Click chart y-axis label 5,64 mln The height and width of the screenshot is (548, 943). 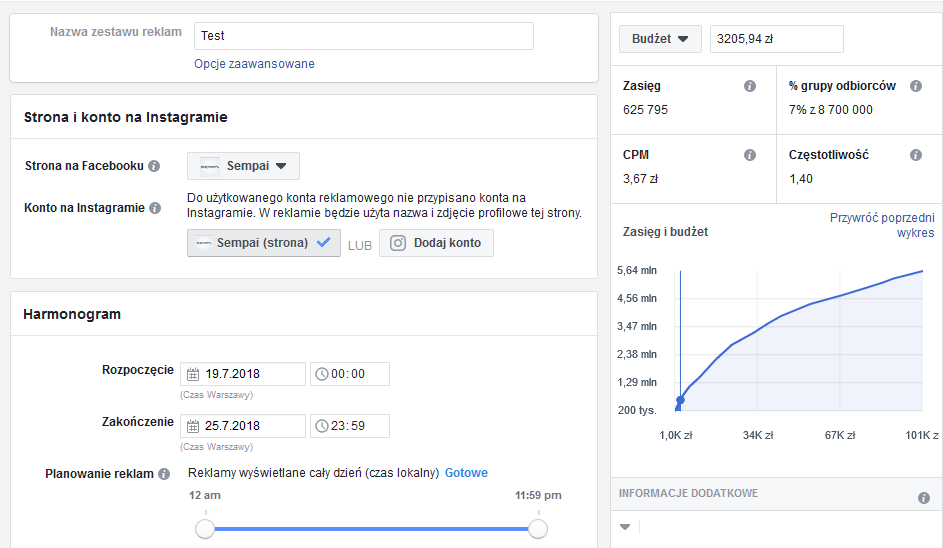pyautogui.click(x=637, y=271)
